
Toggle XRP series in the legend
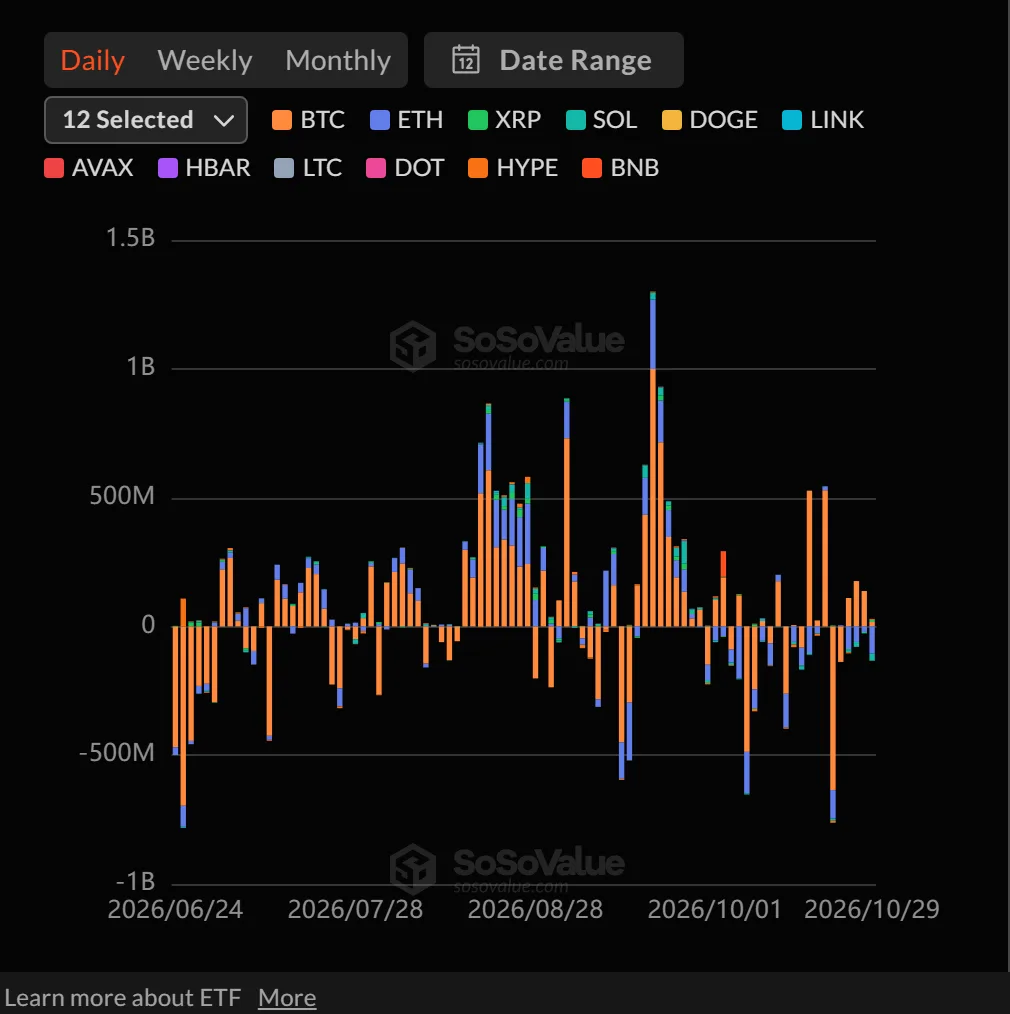coord(504,120)
